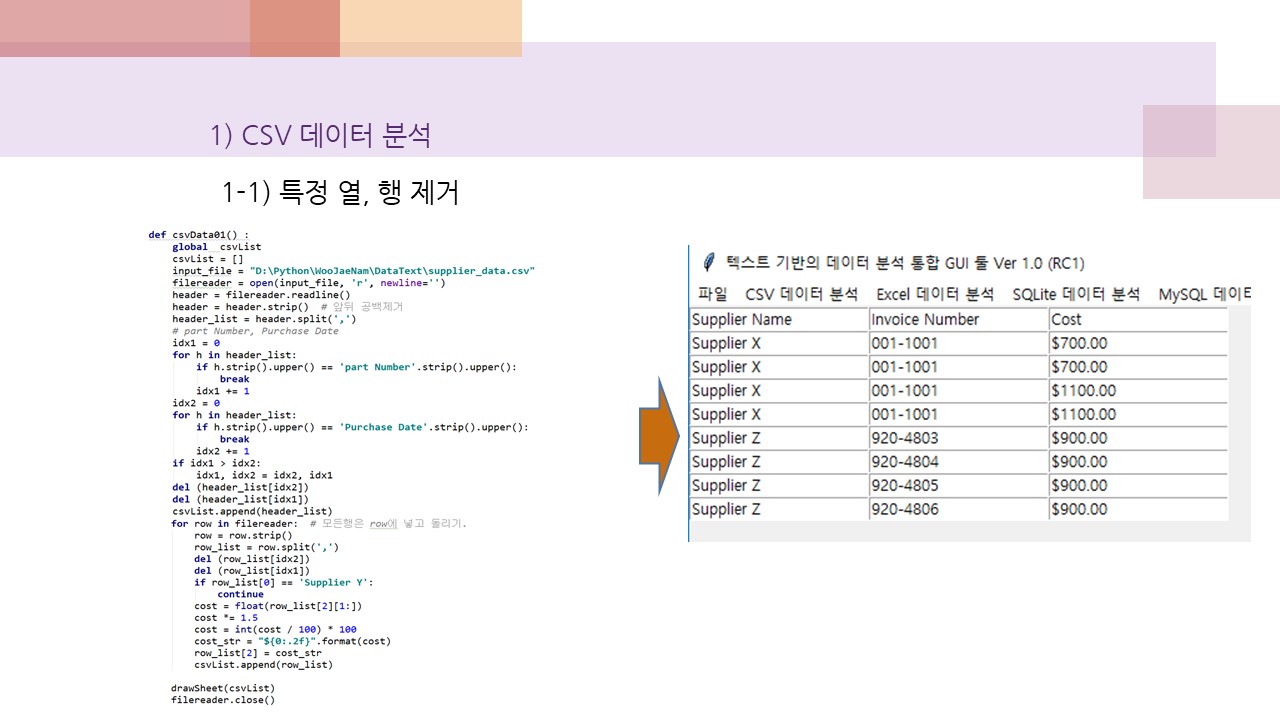Click the slide title 1) CSV 데이터 분석
The height and width of the screenshot is (720, 1280).
point(320,136)
